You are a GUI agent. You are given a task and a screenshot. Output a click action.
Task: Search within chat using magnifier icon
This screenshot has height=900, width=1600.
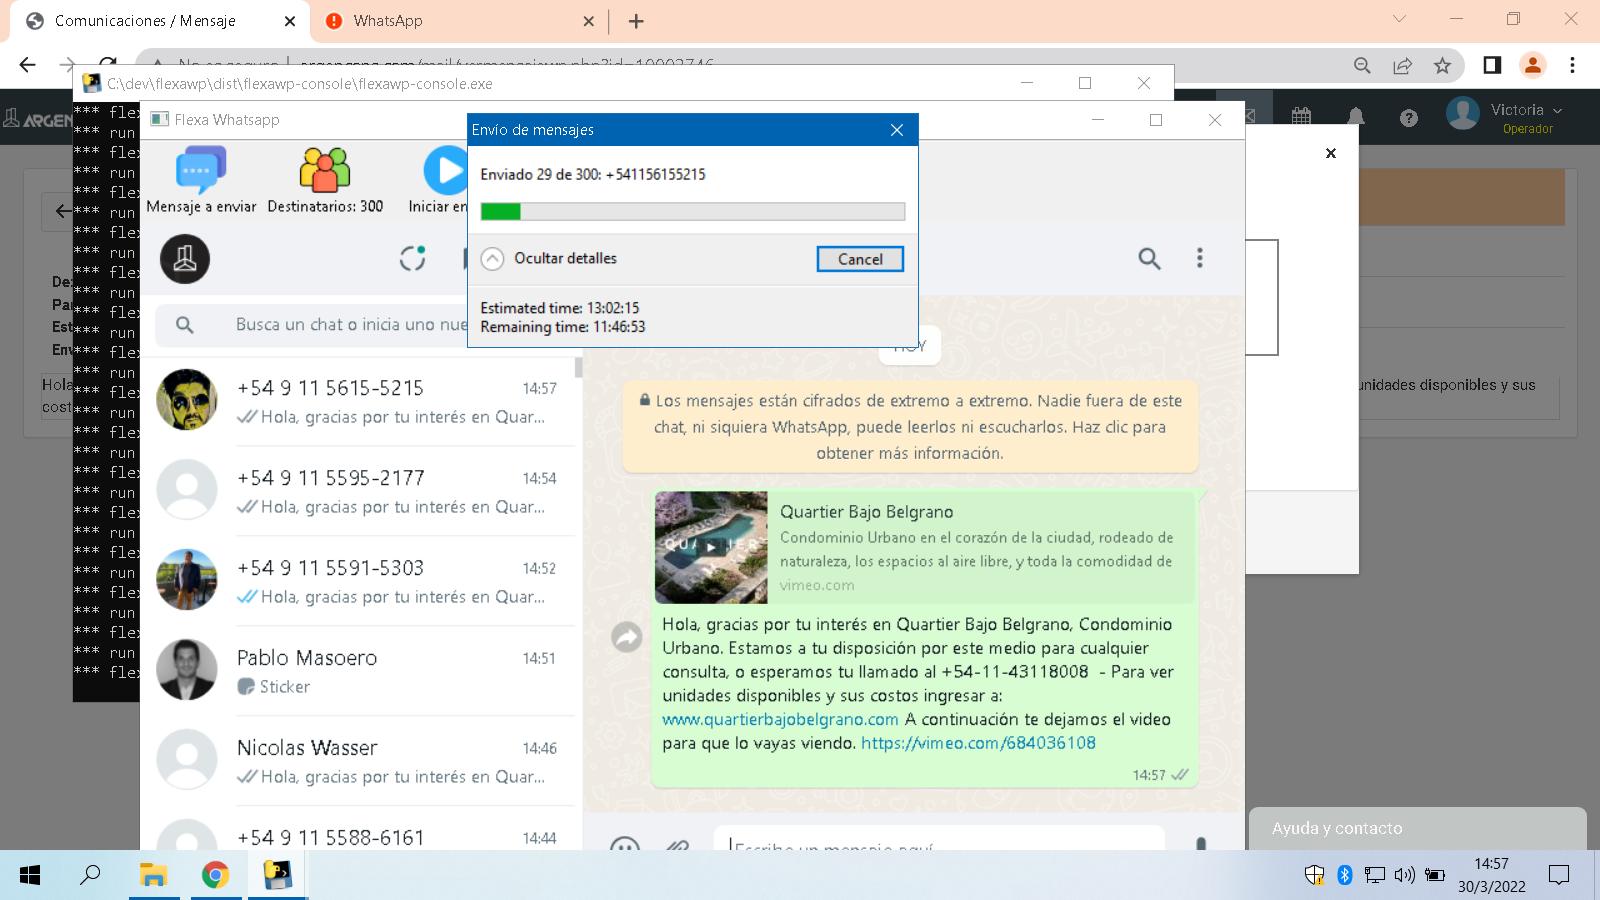[x=1149, y=259]
